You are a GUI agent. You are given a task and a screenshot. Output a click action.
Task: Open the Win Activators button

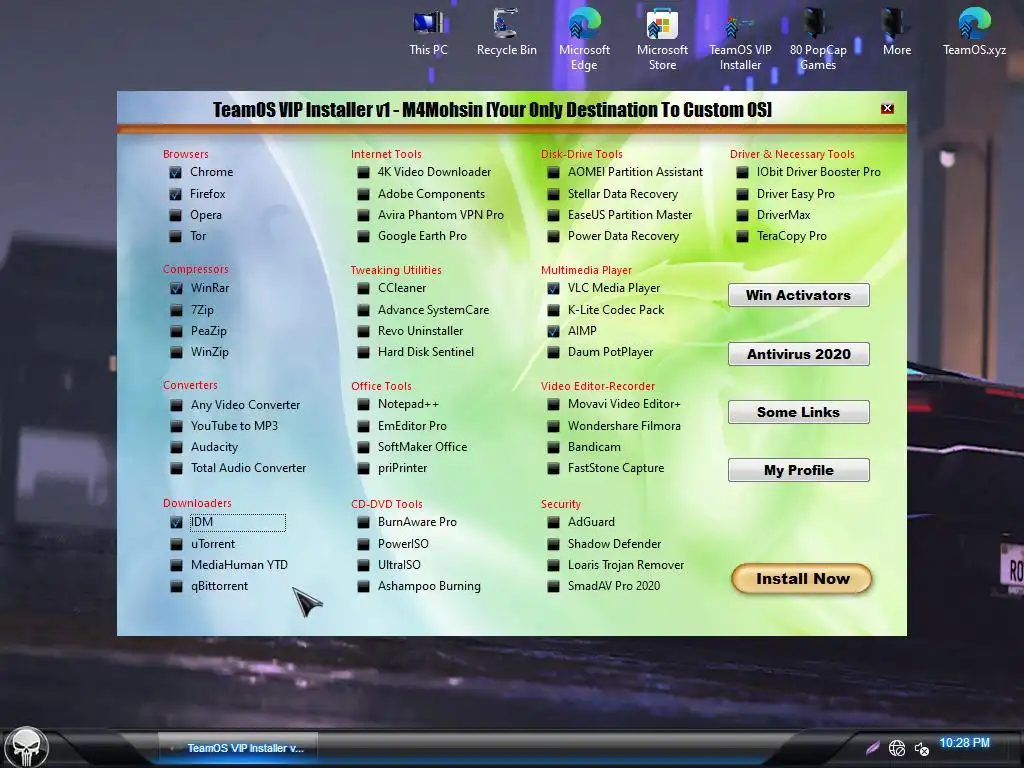[799, 295]
